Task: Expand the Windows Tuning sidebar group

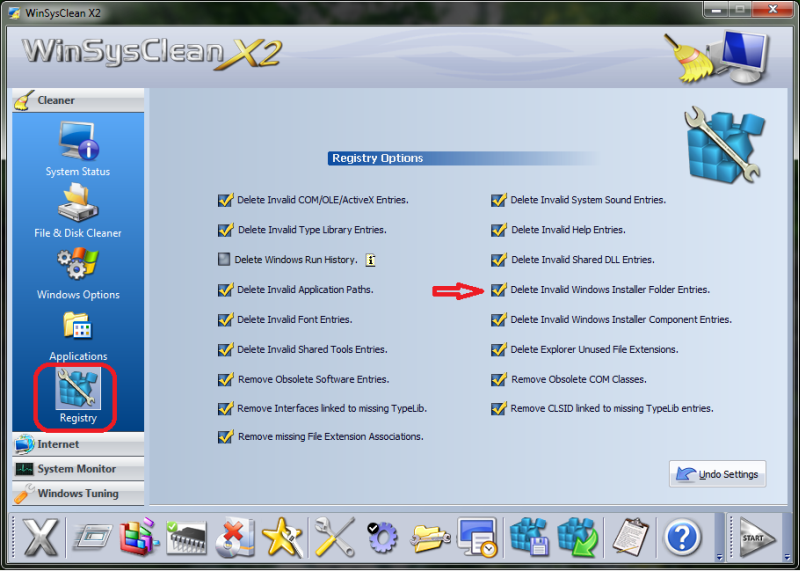Action: point(78,493)
